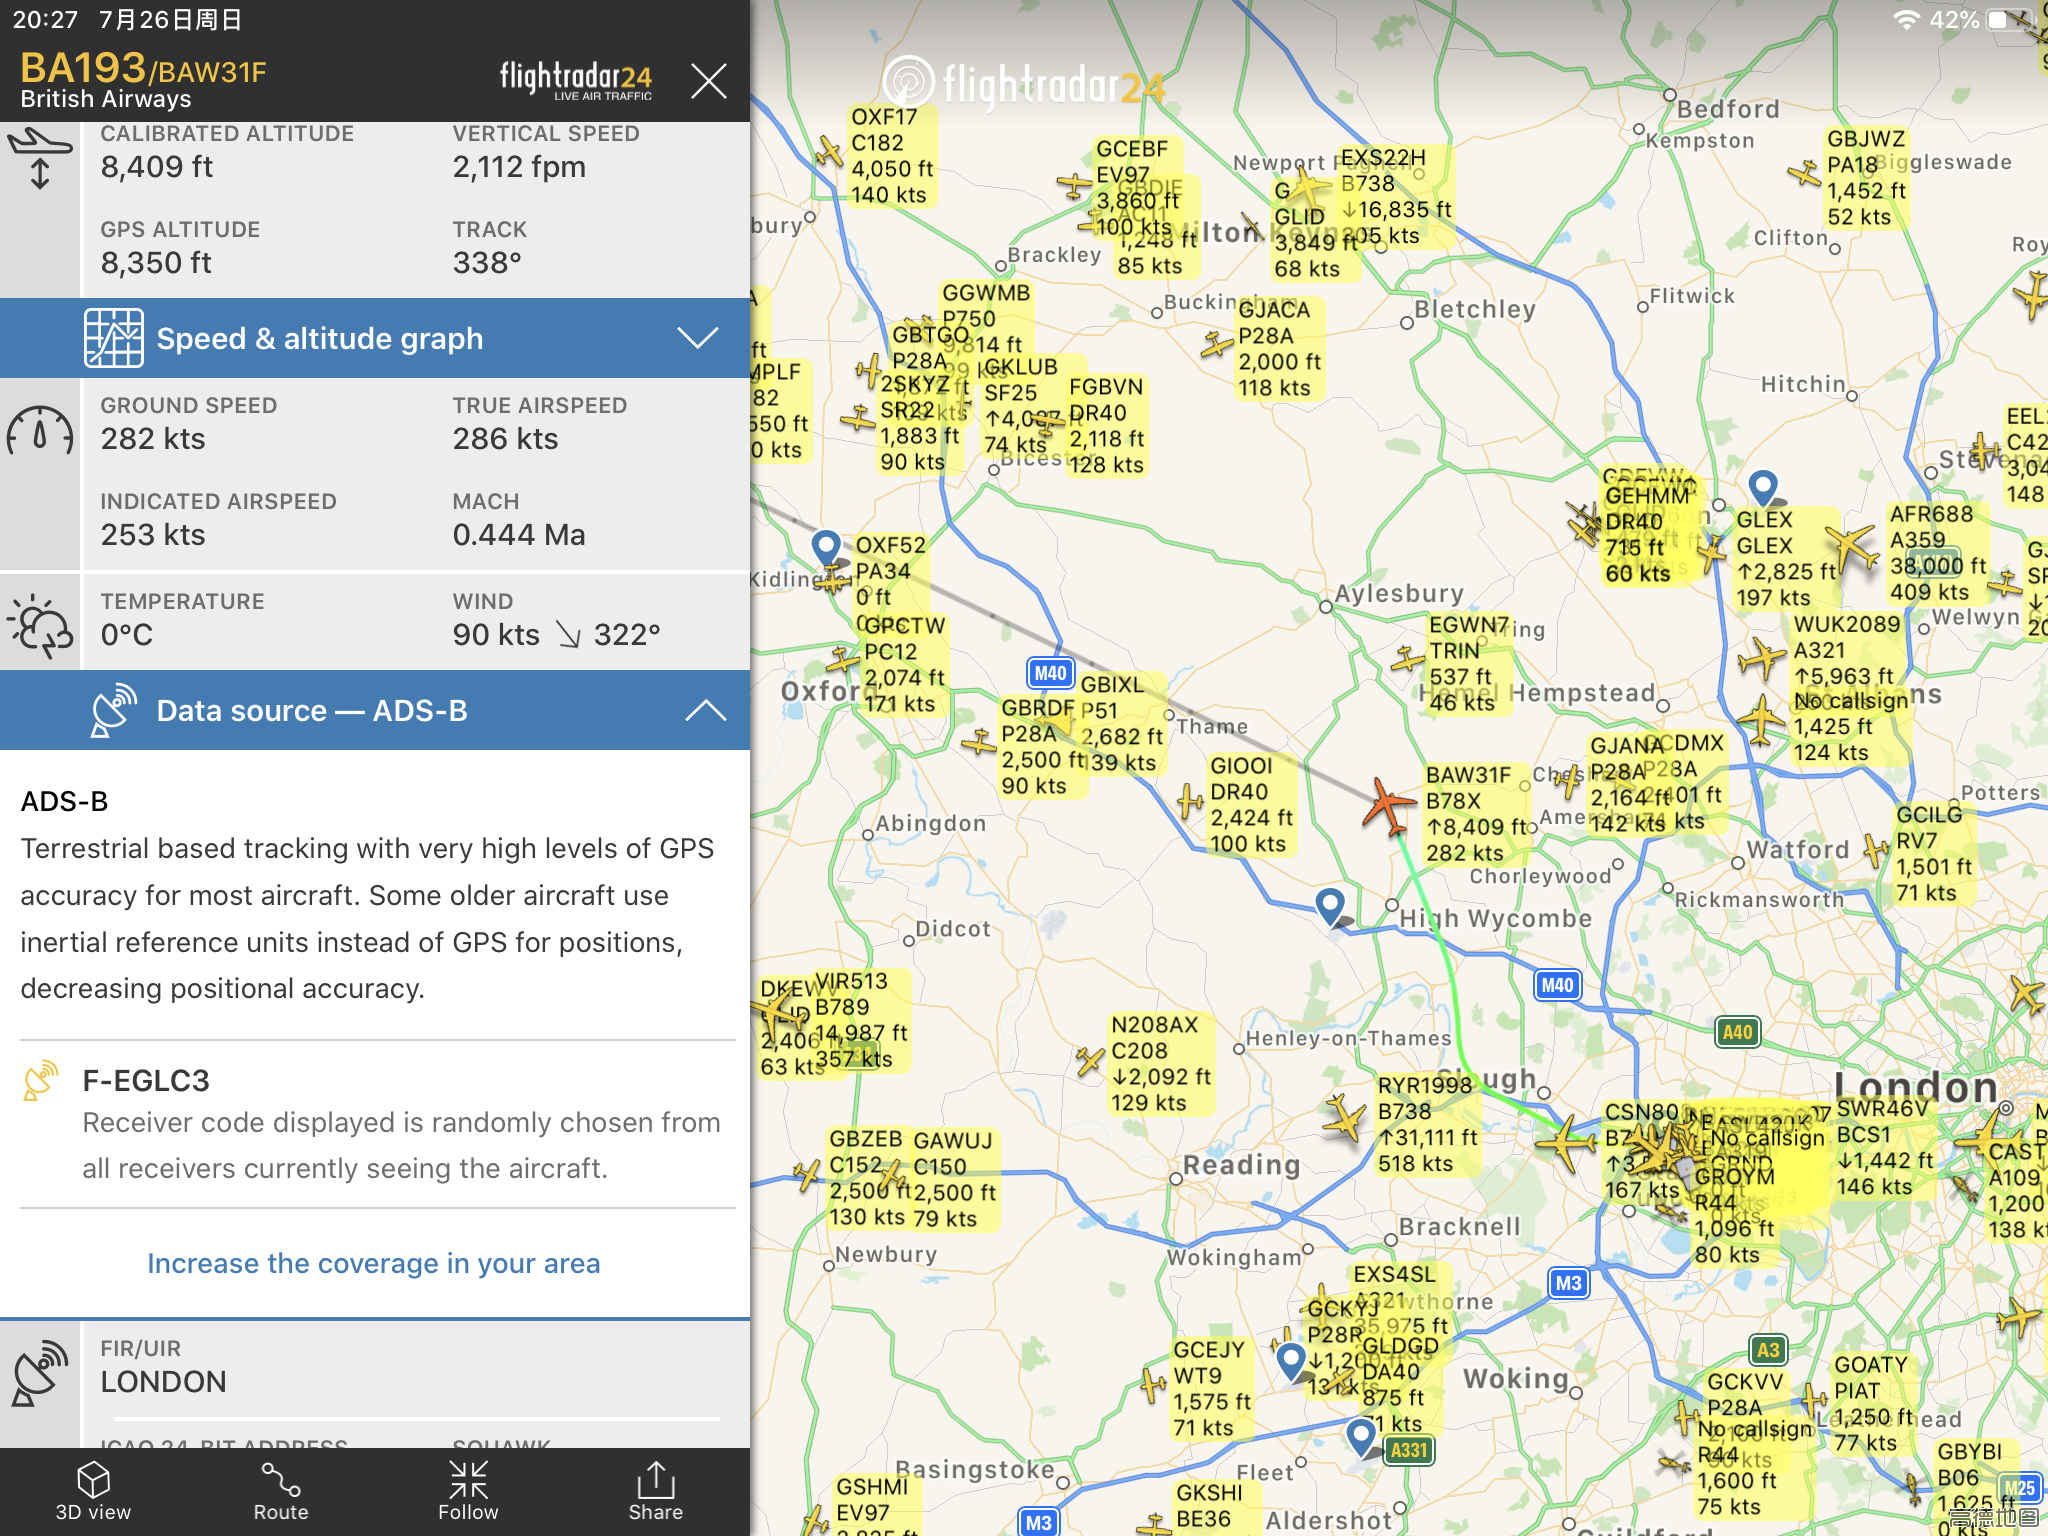Tap the airport pin above GLEX label
Image resolution: width=2048 pixels, height=1536 pixels.
[1763, 489]
